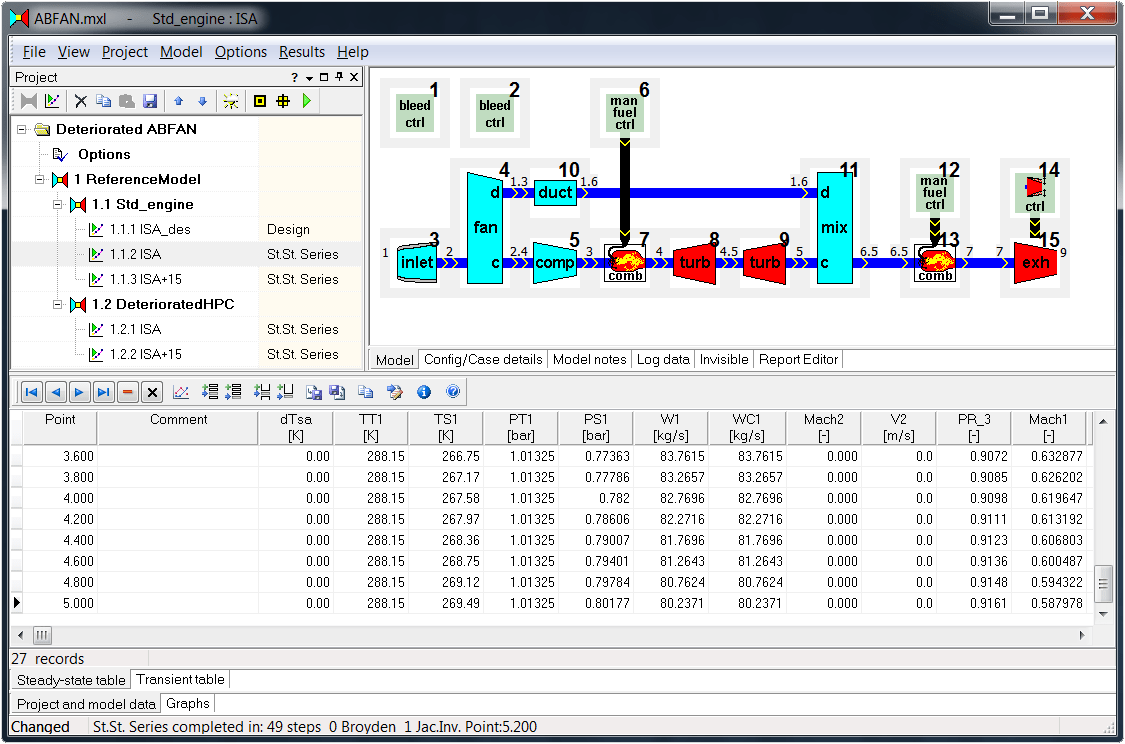This screenshot has width=1125, height=744.
Task: Toggle the pin on the Project panel
Action: point(339,77)
